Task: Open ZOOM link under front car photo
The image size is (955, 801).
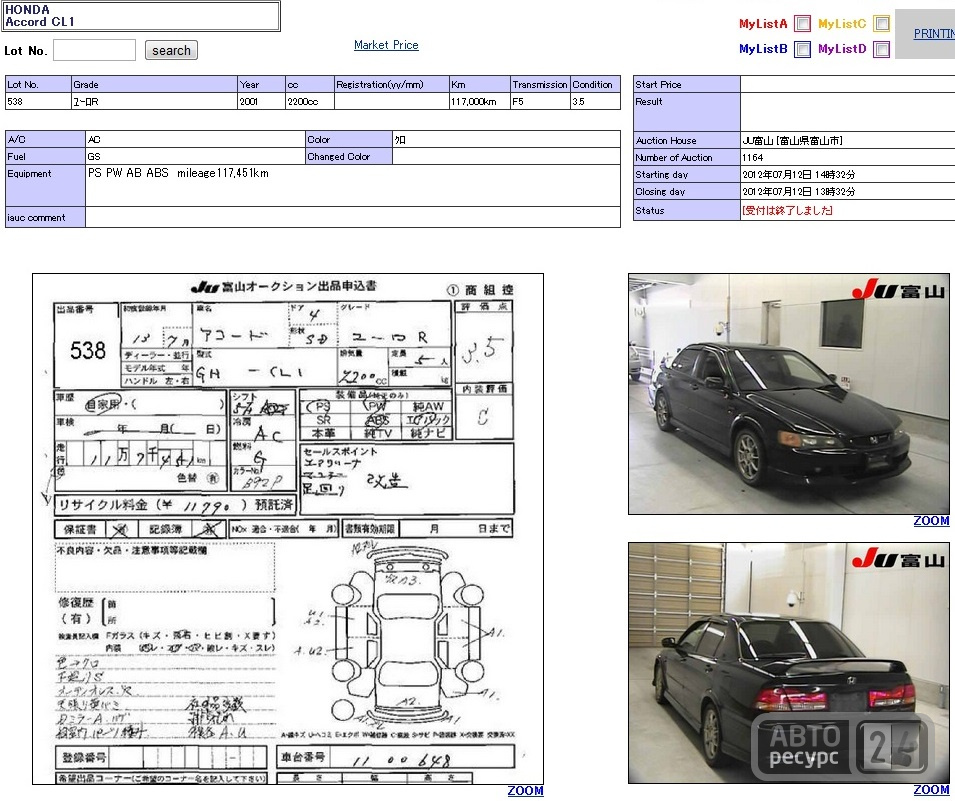Action: pyautogui.click(x=931, y=521)
